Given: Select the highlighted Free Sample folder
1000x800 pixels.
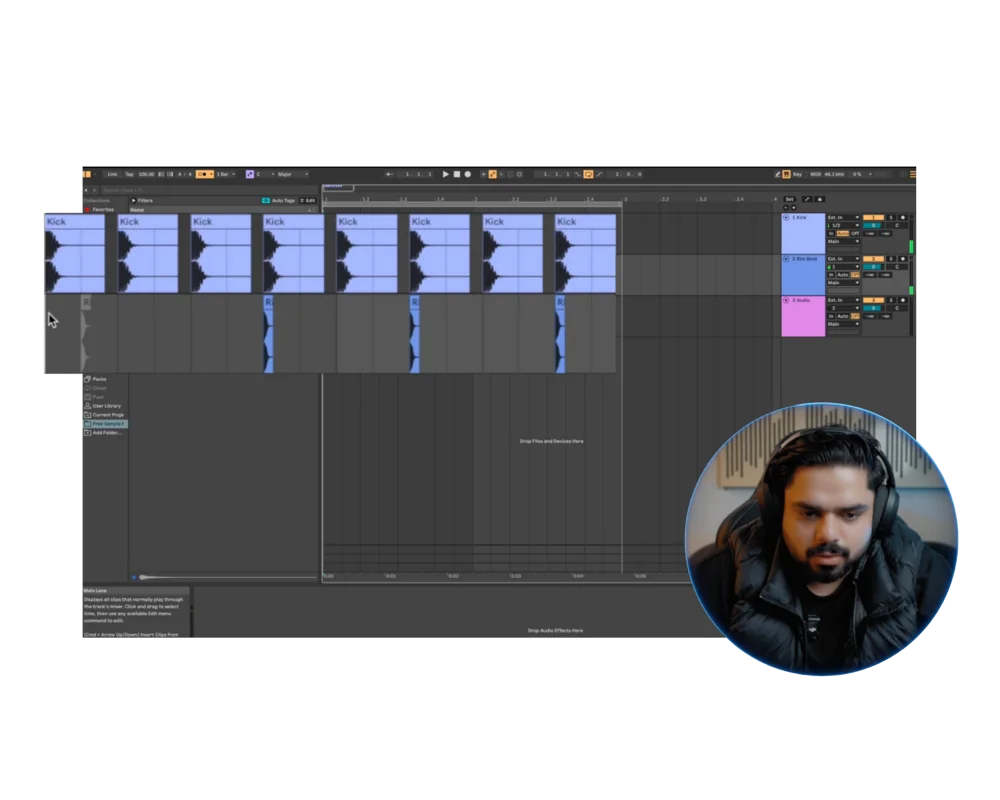Looking at the screenshot, I should pos(105,424).
